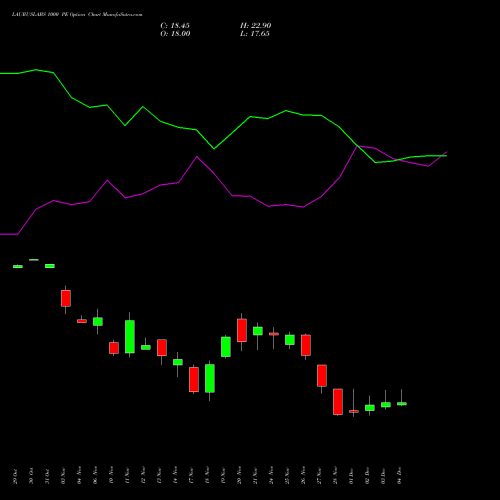The height and width of the screenshot is (500, 500).
Task: Select the 19 Nov date label
Action: (x=223, y=476)
